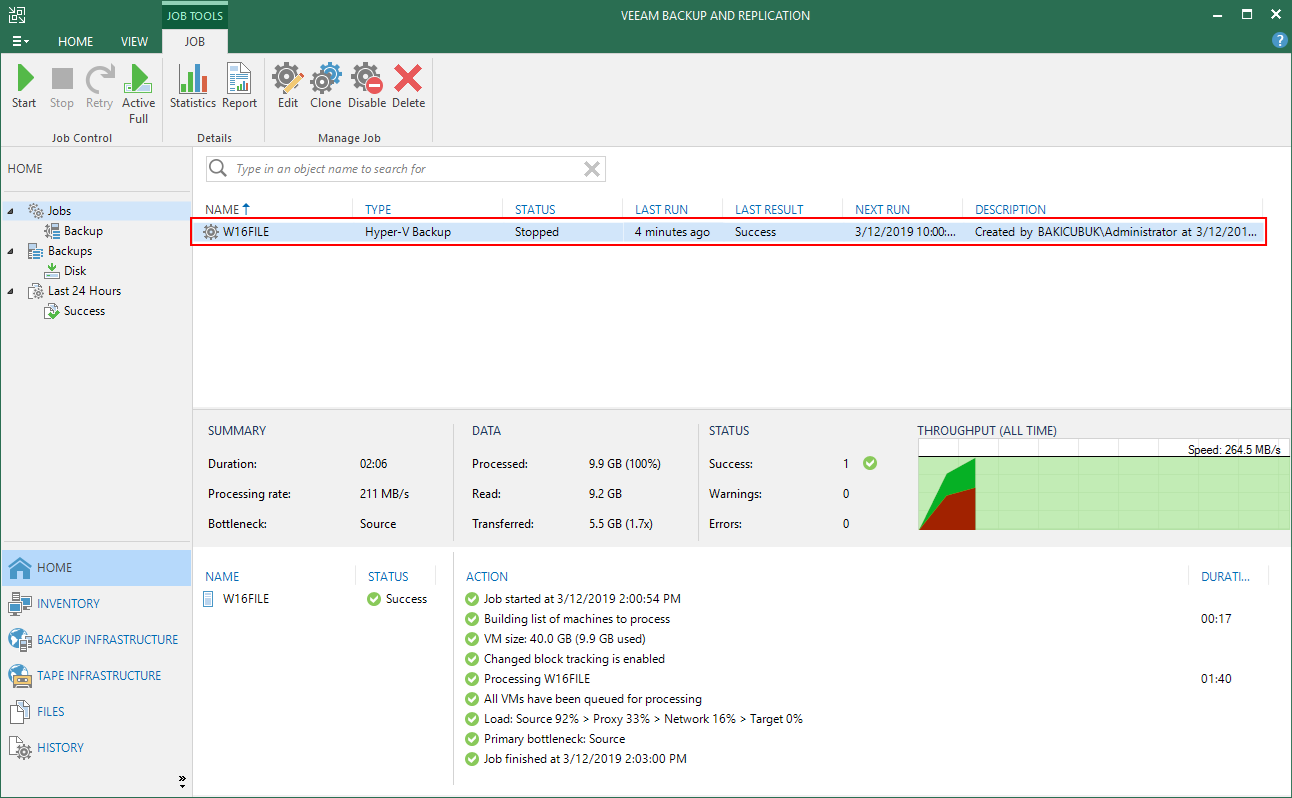Switch to the VIEW ribbon tab
The height and width of the screenshot is (798, 1292).
134,41
